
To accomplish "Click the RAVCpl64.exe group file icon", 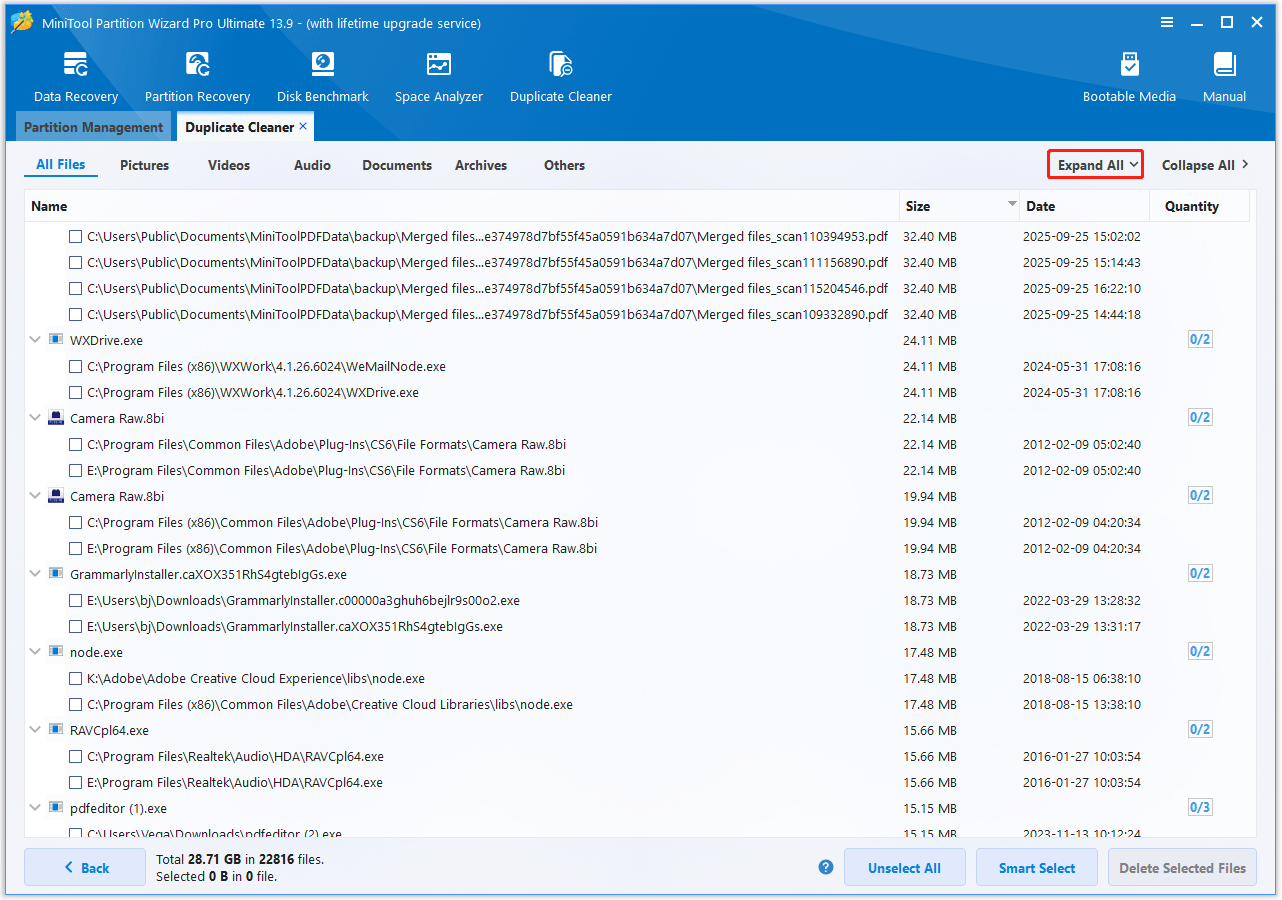I will tap(56, 730).
